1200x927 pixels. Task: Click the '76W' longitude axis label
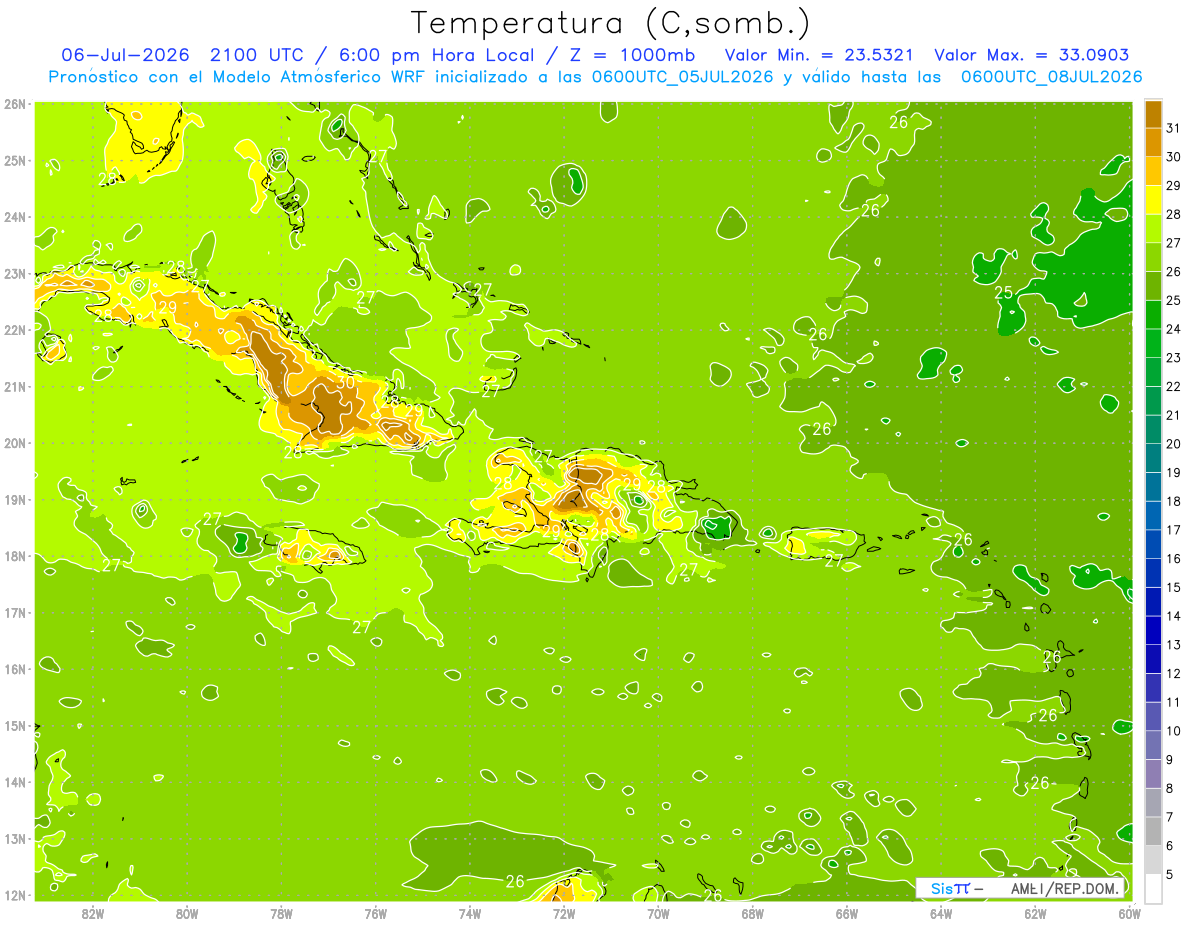[375, 913]
